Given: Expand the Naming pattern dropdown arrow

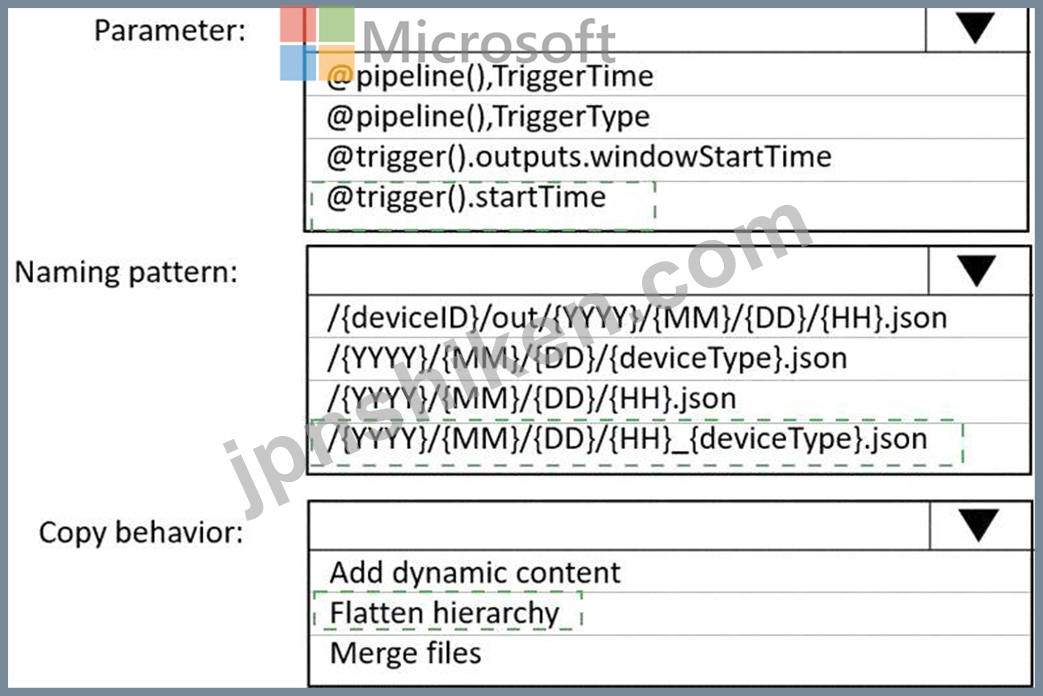Looking at the screenshot, I should (977, 270).
